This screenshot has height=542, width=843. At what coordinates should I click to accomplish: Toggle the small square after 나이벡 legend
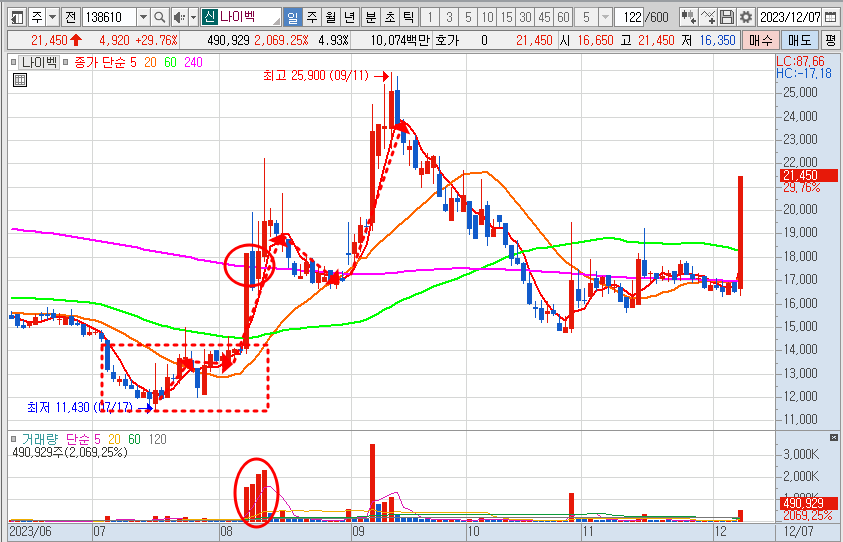click(x=65, y=62)
